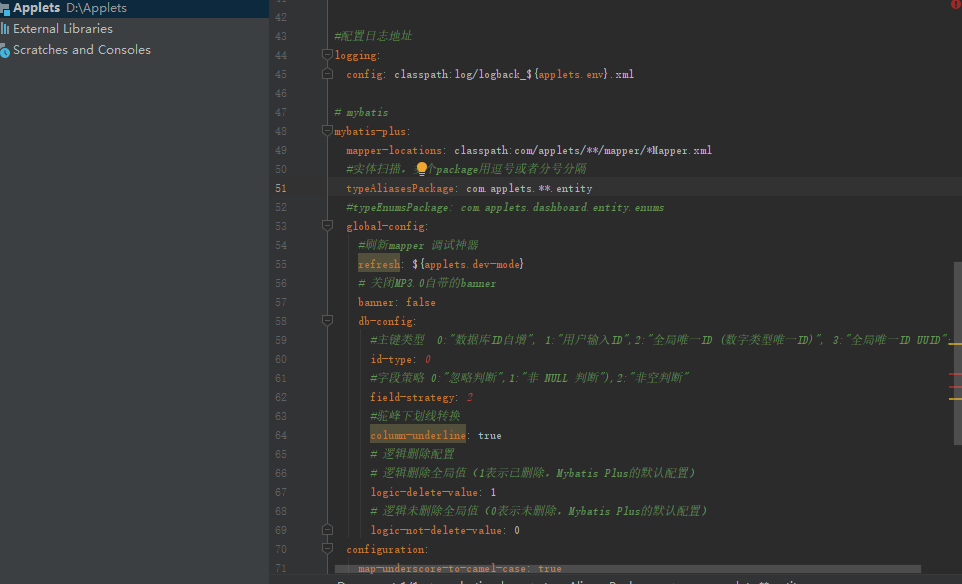Click the lower red error stripe marker
The width and height of the screenshot is (962, 584).
tap(955, 387)
